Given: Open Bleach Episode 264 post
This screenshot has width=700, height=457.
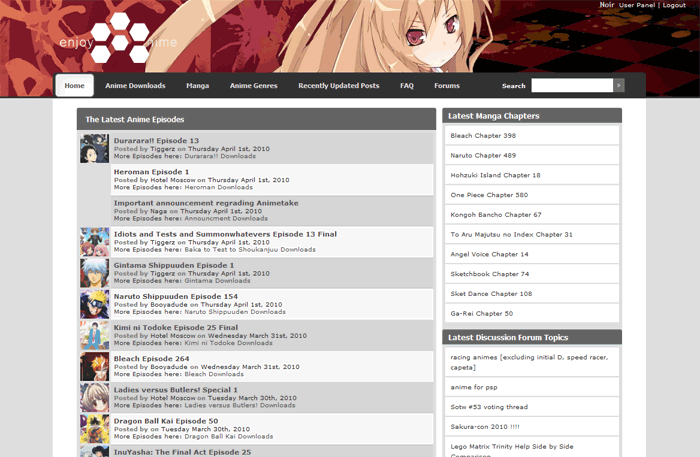Looking at the screenshot, I should pyautogui.click(x=151, y=359).
